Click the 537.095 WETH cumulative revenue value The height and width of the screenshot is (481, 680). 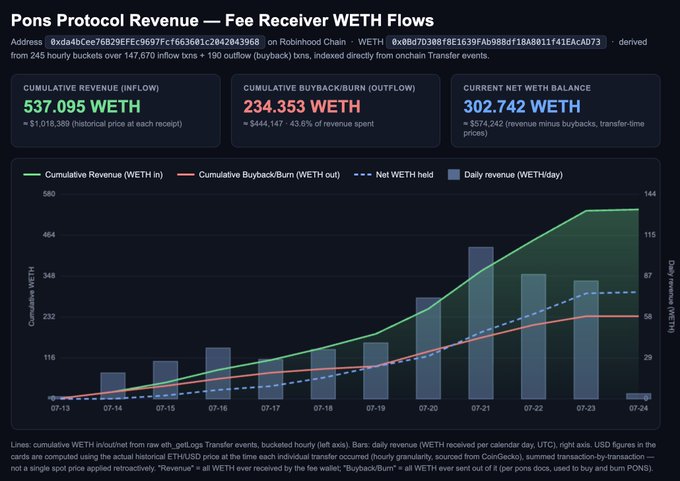(82, 107)
